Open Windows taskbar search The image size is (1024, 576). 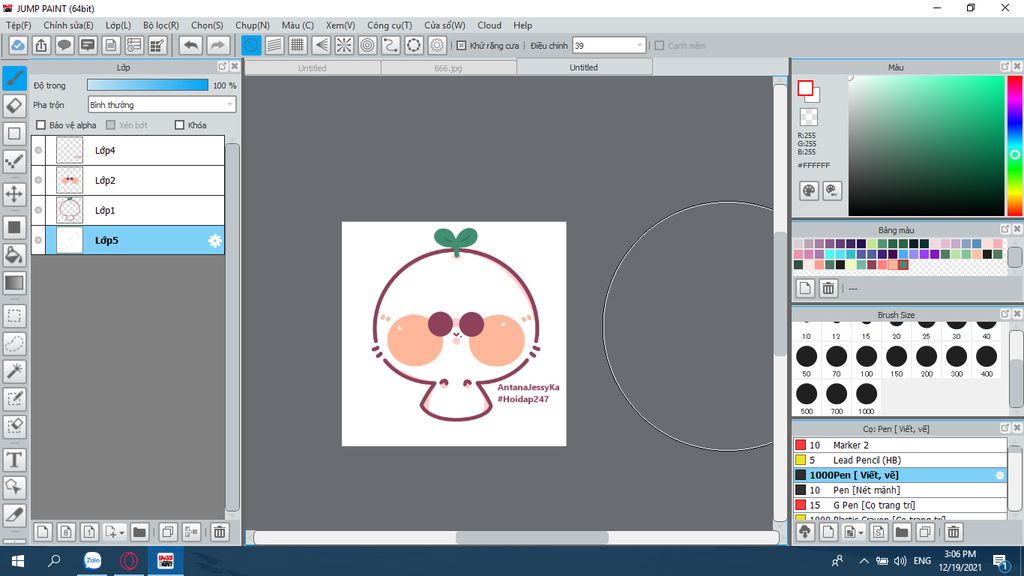coord(54,561)
